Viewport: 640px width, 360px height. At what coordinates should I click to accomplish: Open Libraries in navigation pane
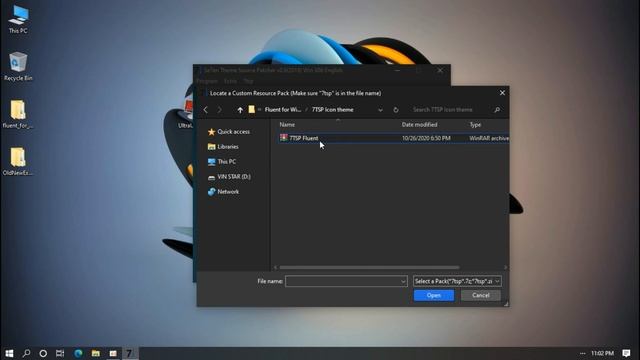click(223, 147)
